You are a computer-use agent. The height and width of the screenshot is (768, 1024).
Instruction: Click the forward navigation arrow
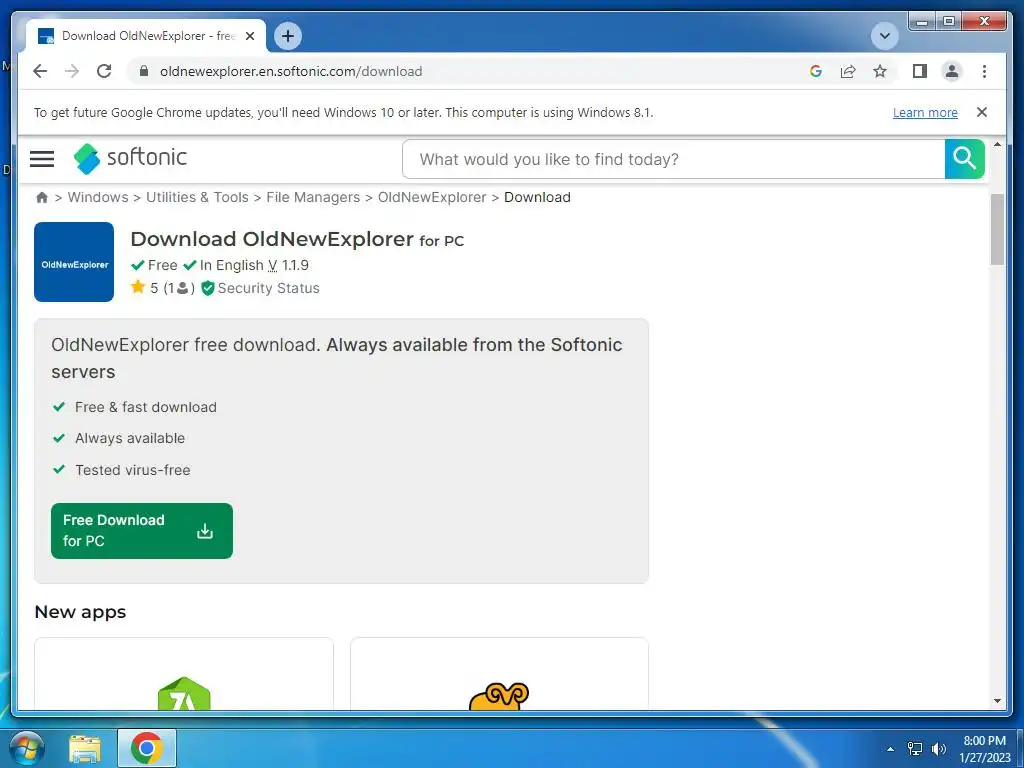point(72,71)
